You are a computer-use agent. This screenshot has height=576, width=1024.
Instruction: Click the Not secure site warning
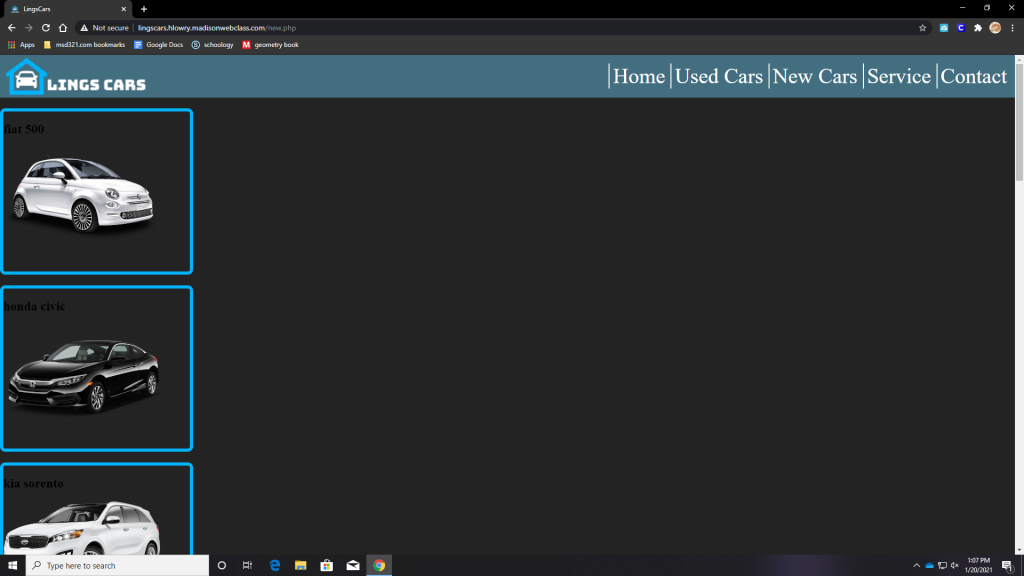(x=104, y=28)
